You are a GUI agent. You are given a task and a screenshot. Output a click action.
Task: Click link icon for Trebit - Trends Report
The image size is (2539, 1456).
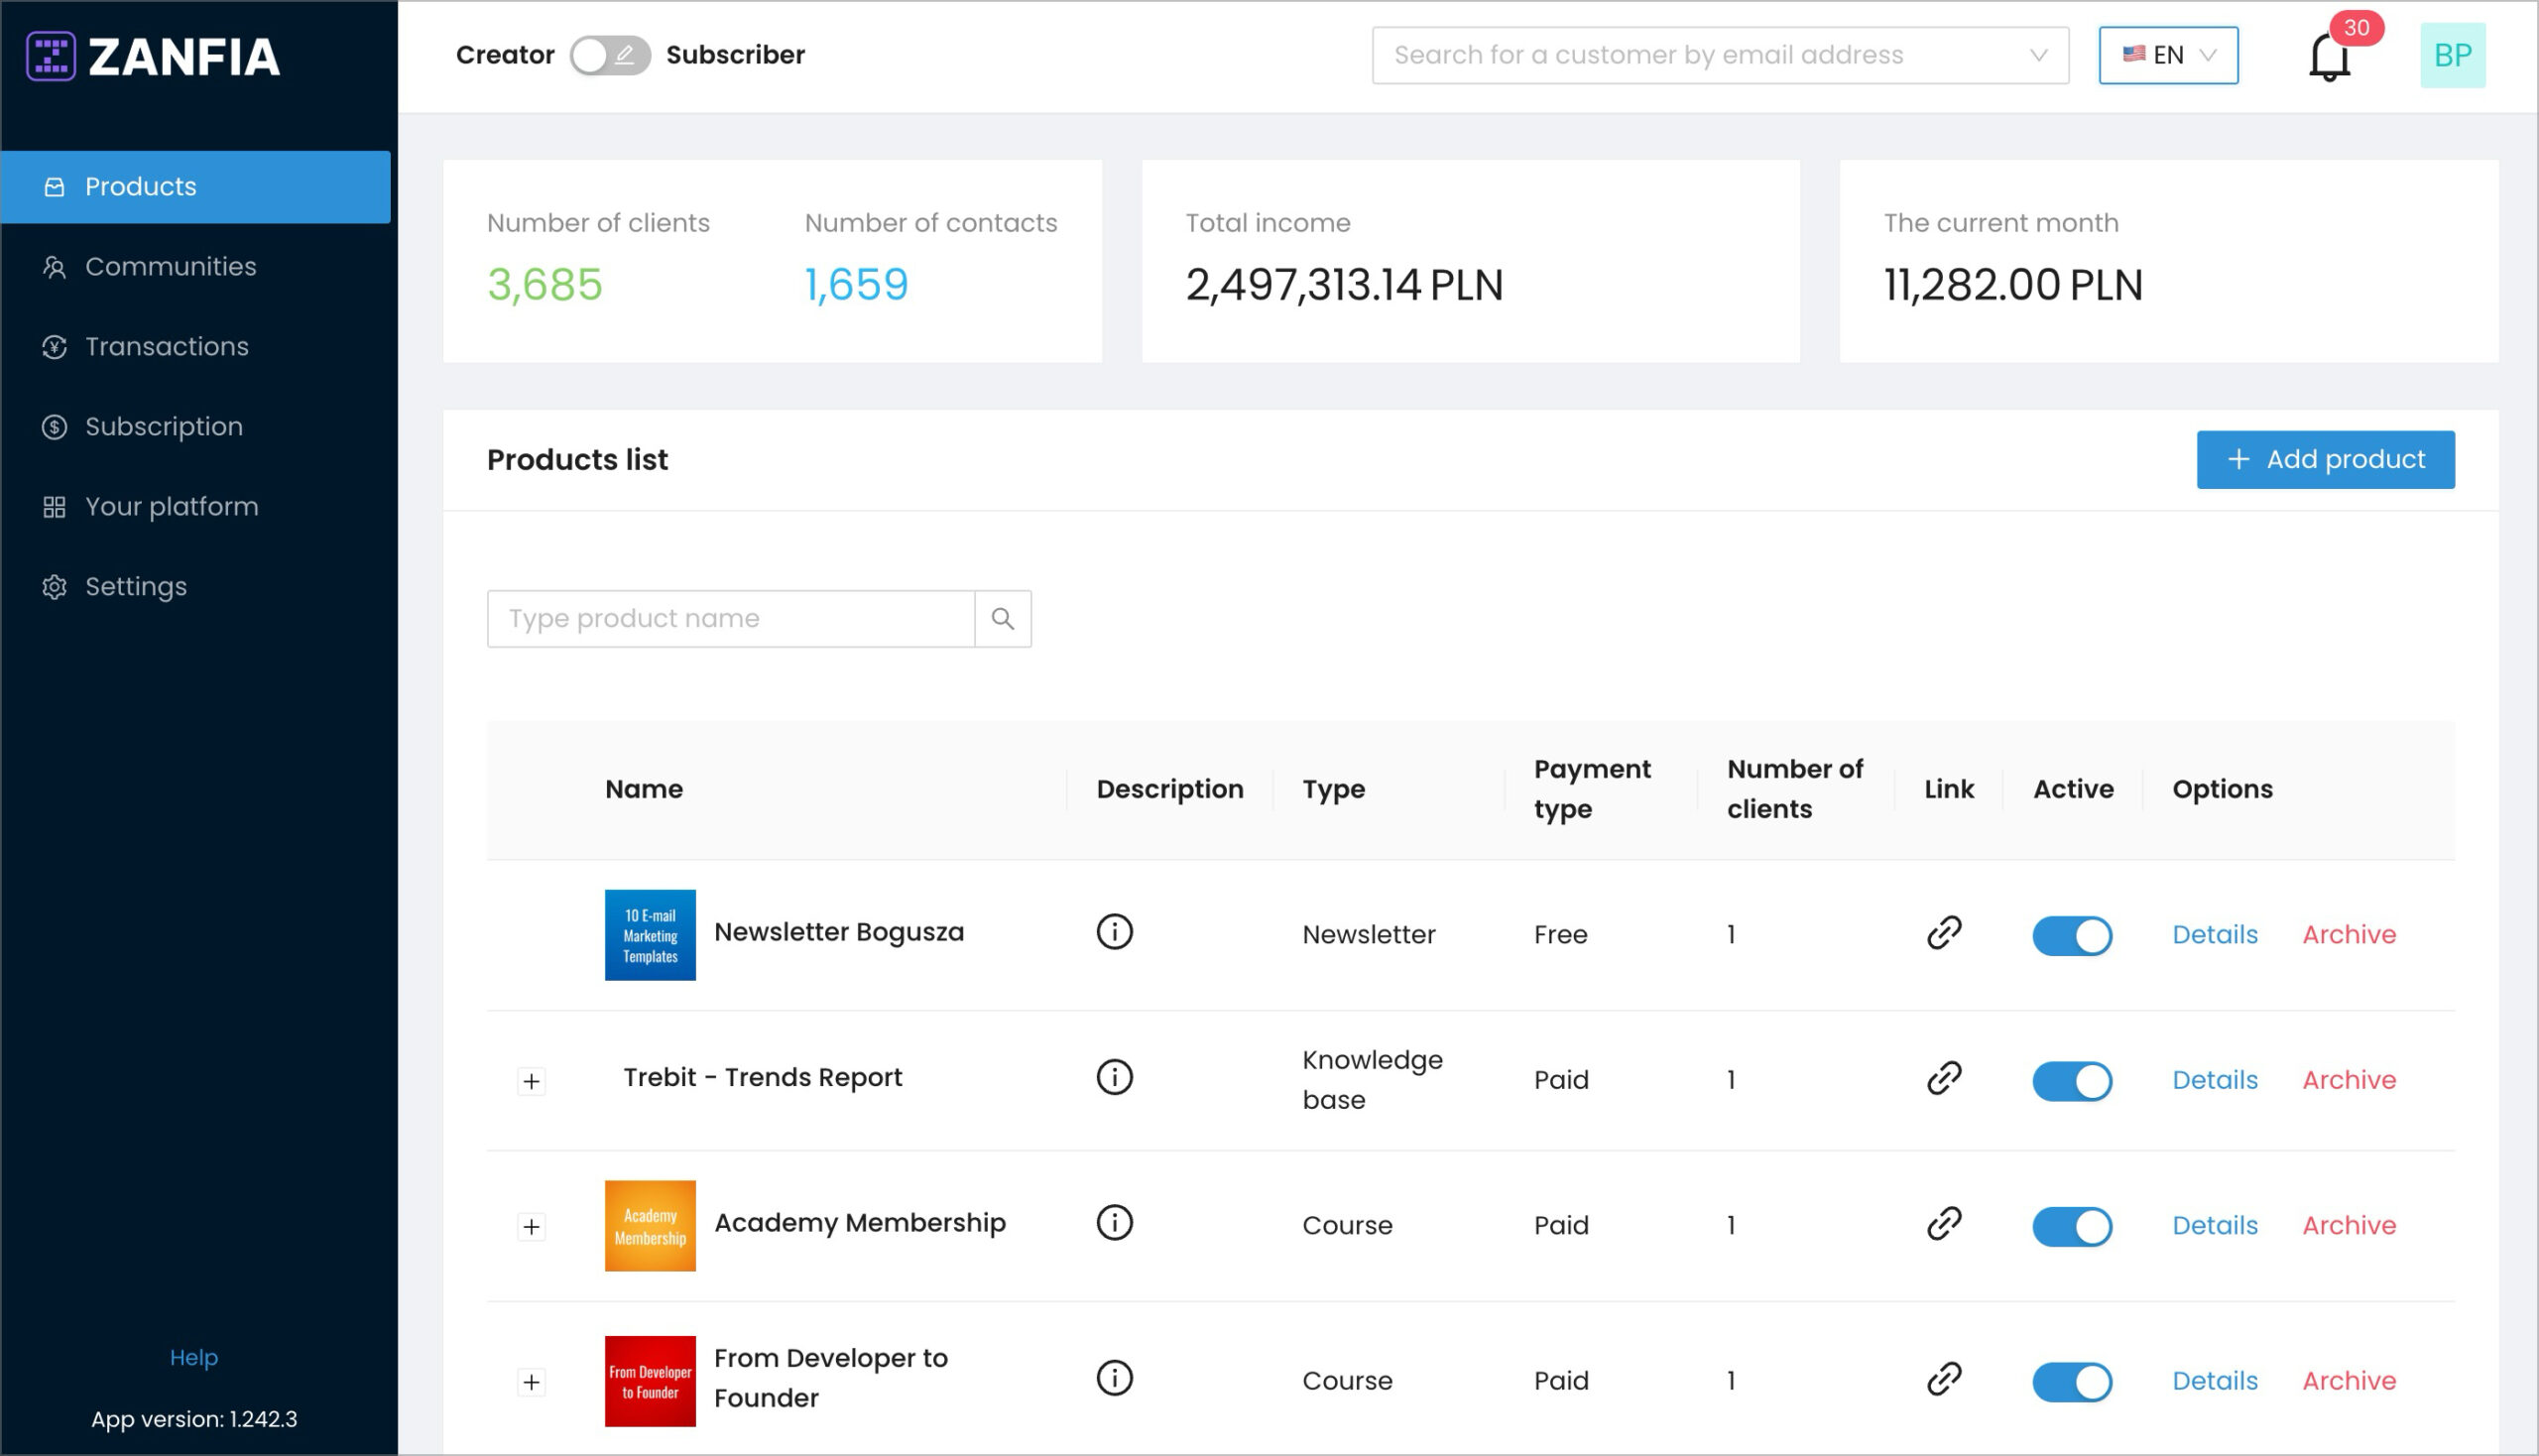pos(1943,1078)
